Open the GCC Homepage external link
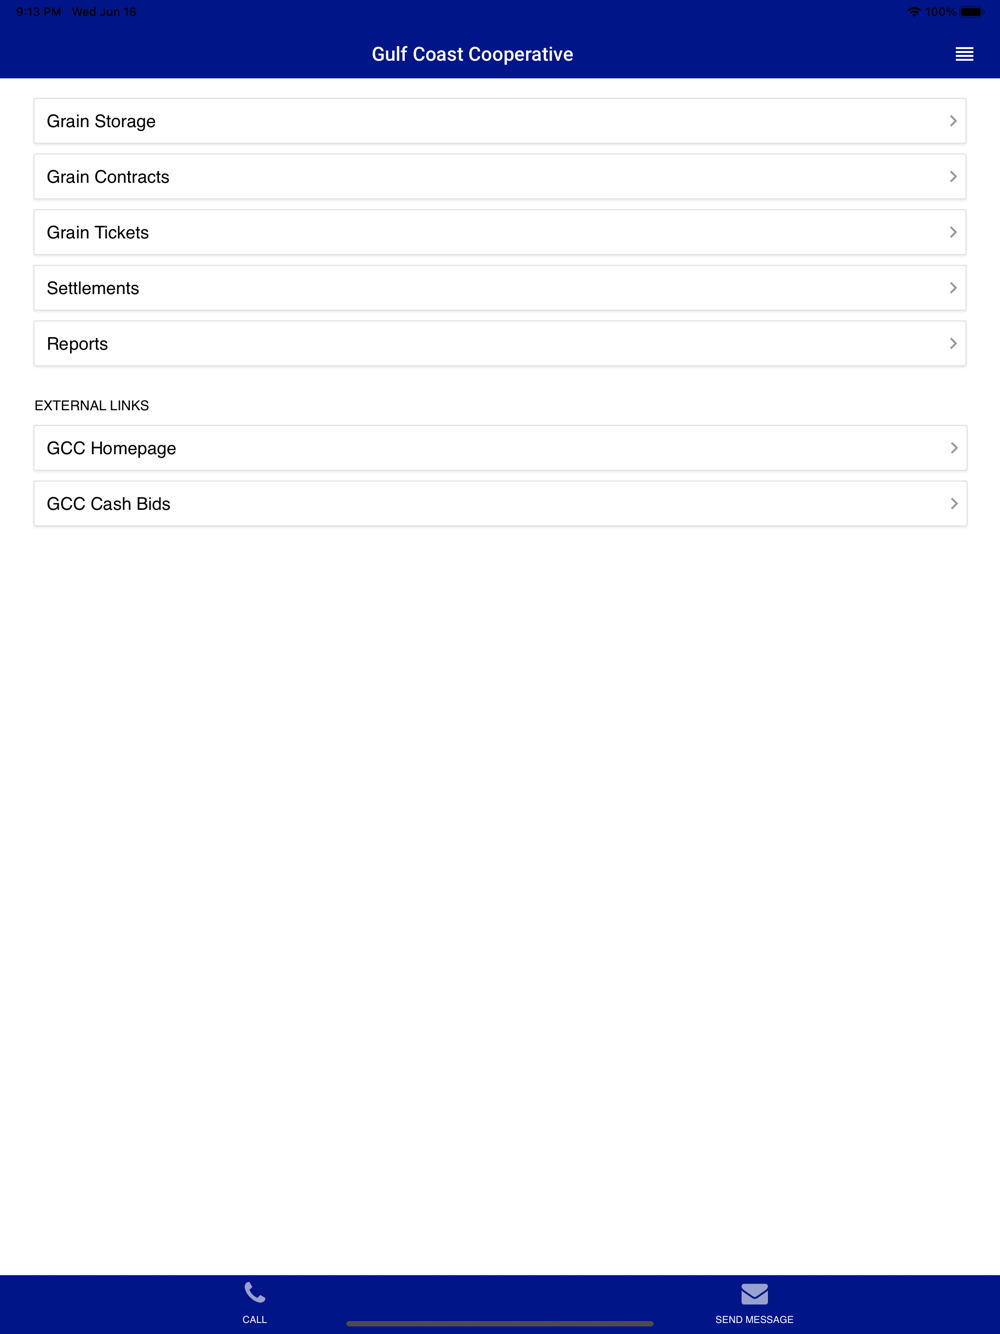The width and height of the screenshot is (1000, 1334). point(500,448)
